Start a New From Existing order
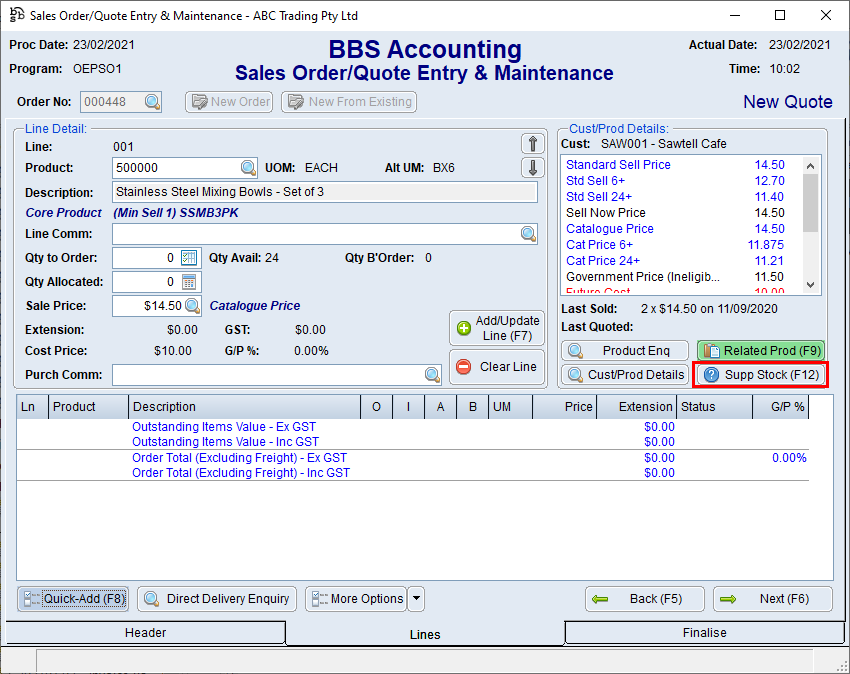This screenshot has height=674, width=850. (348, 101)
